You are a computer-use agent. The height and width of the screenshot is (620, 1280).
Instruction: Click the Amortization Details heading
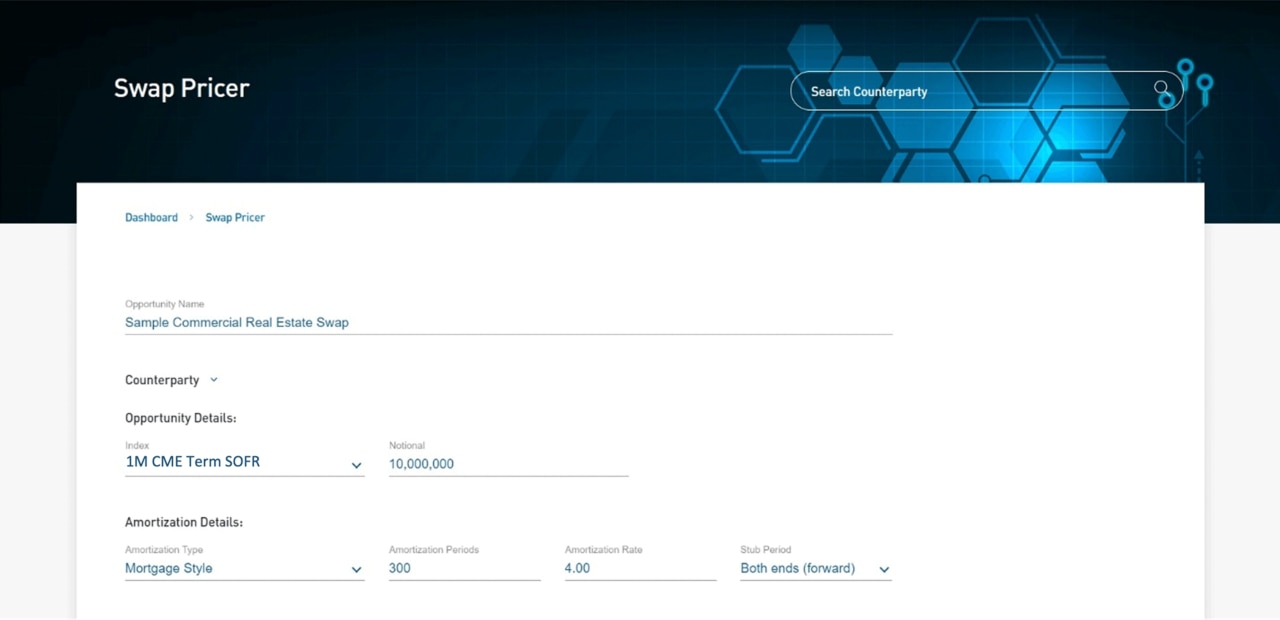click(184, 522)
